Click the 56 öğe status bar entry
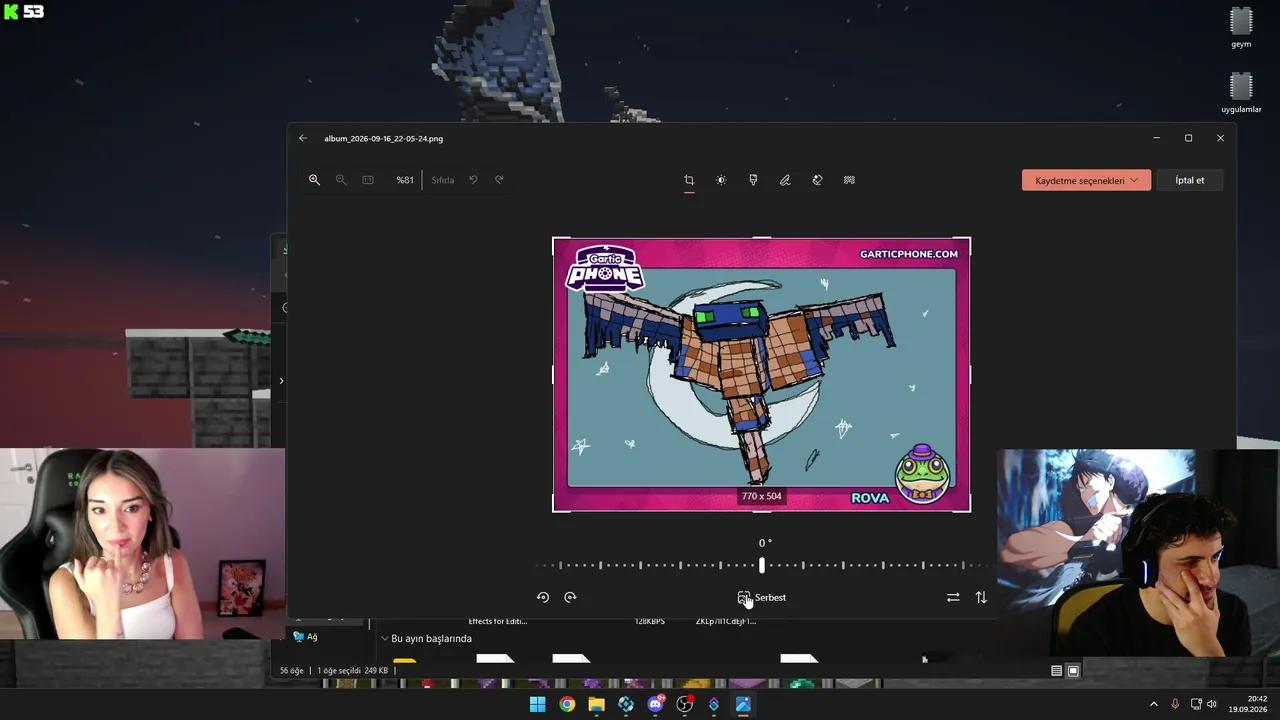Screen dimensions: 1280x720 291,671
